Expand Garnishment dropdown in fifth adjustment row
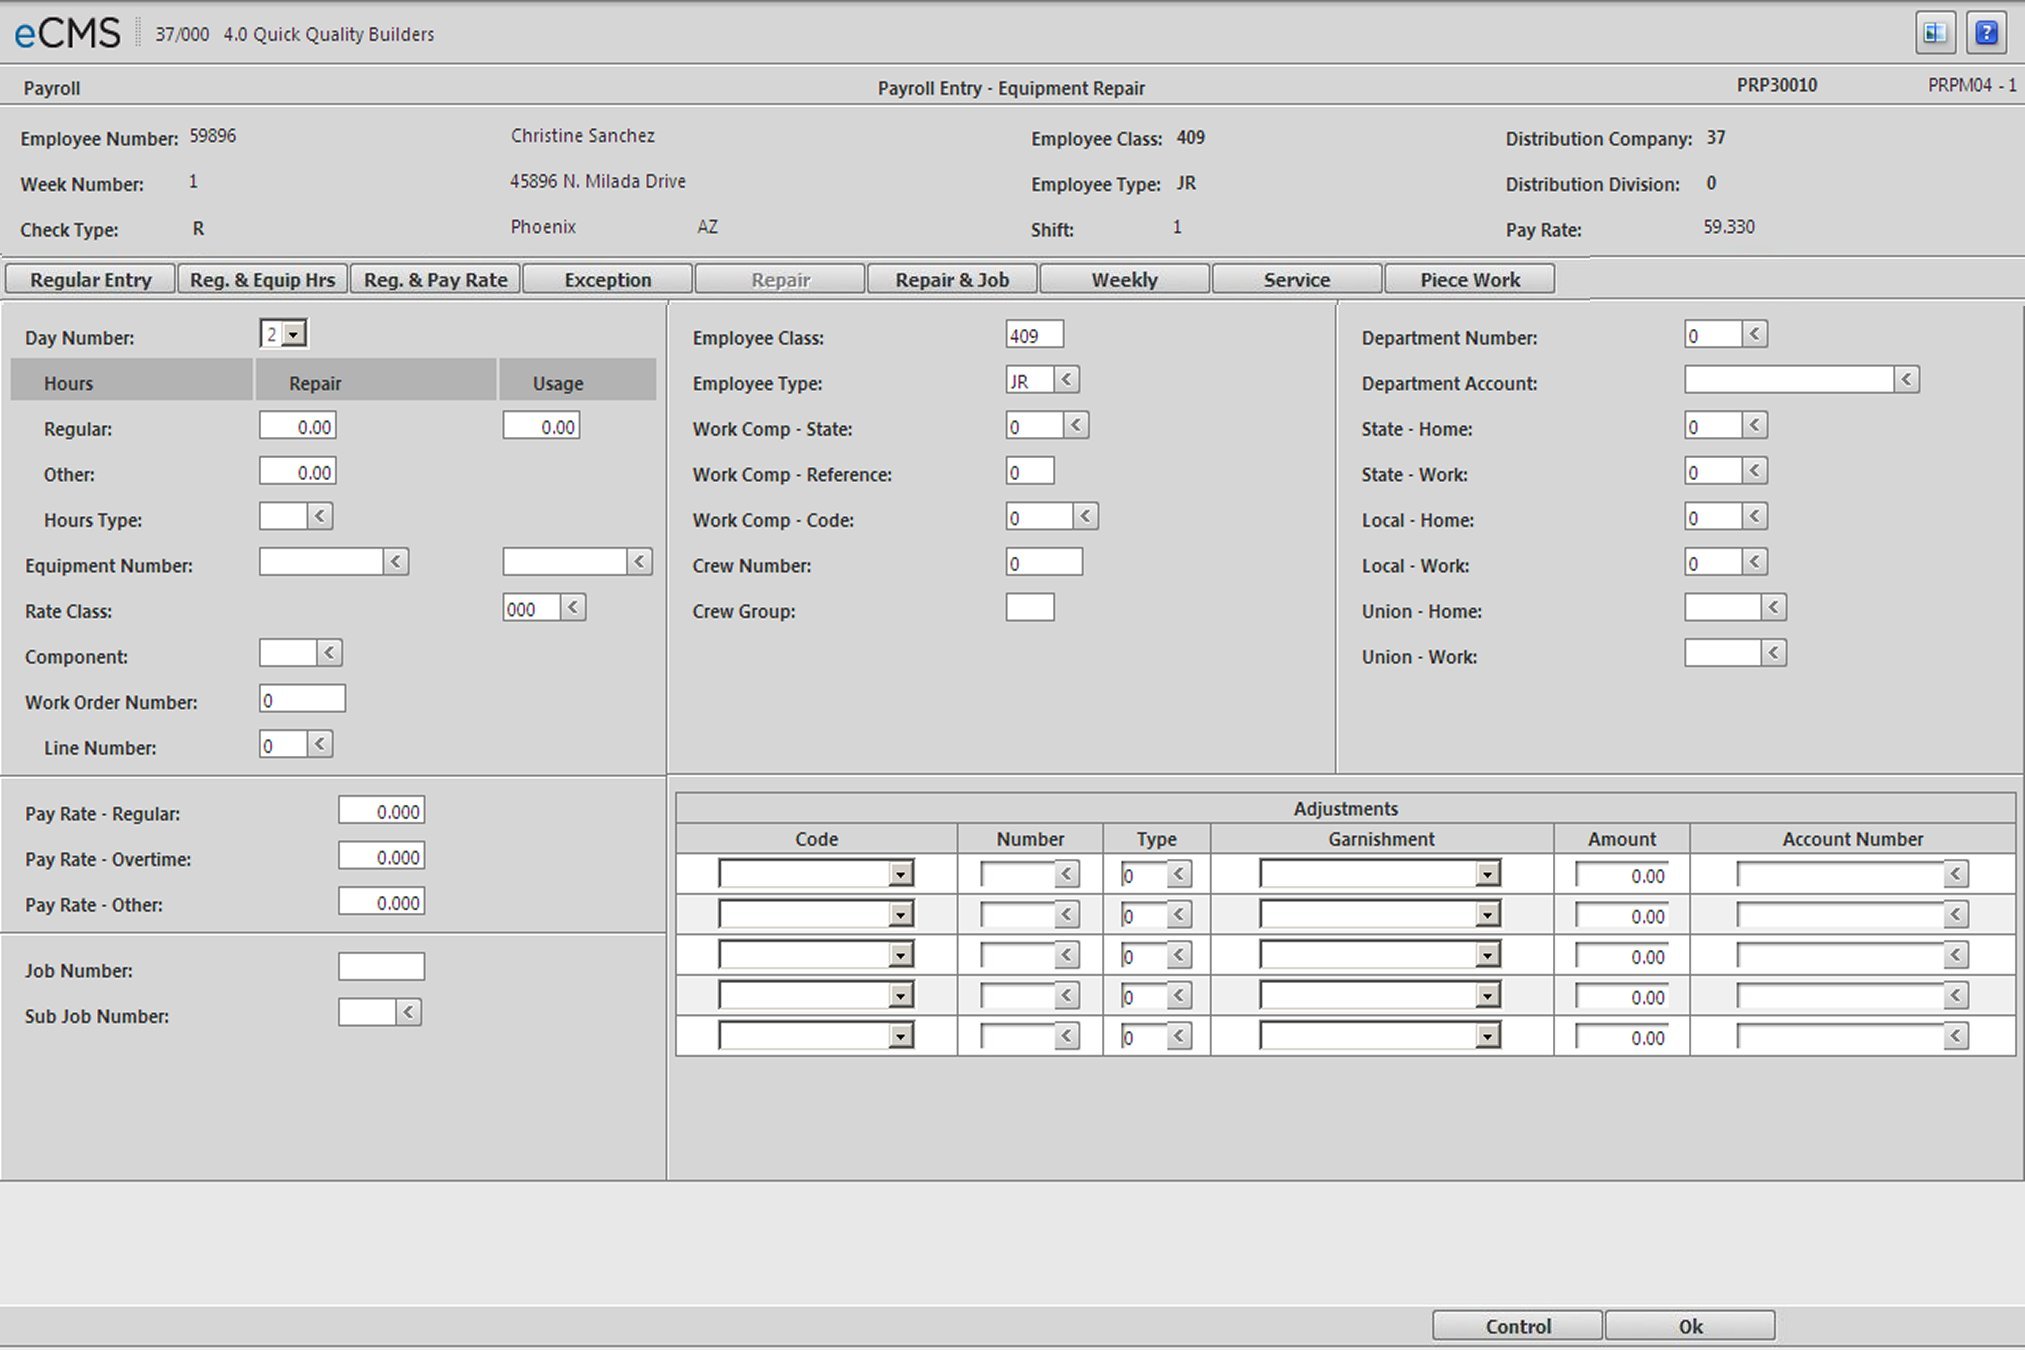 pyautogui.click(x=1488, y=1037)
